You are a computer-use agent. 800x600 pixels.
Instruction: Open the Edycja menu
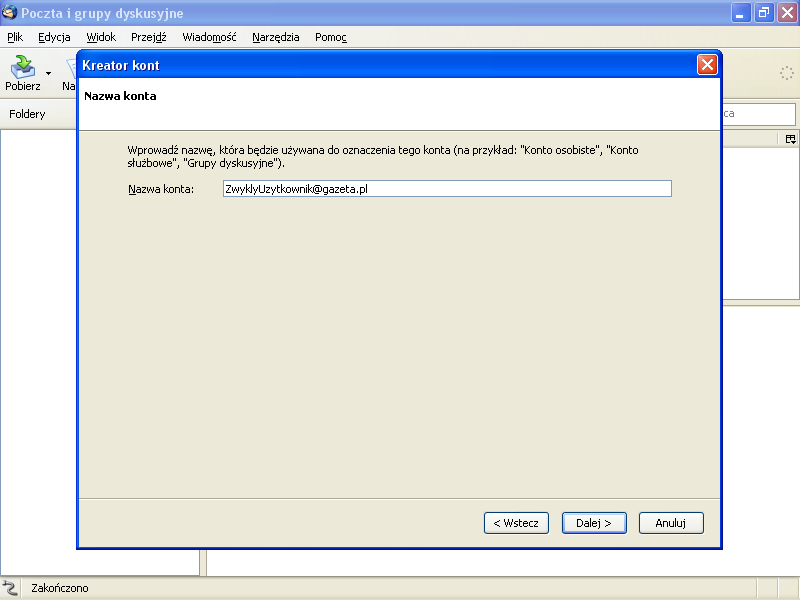[54, 37]
